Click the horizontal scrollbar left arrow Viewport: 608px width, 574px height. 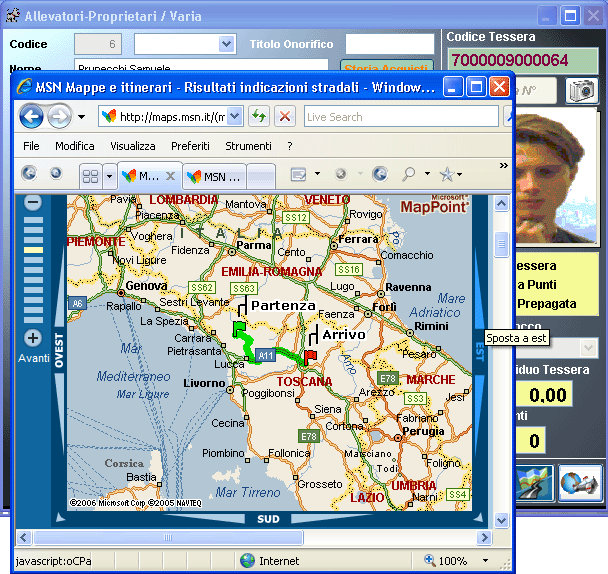point(23,538)
